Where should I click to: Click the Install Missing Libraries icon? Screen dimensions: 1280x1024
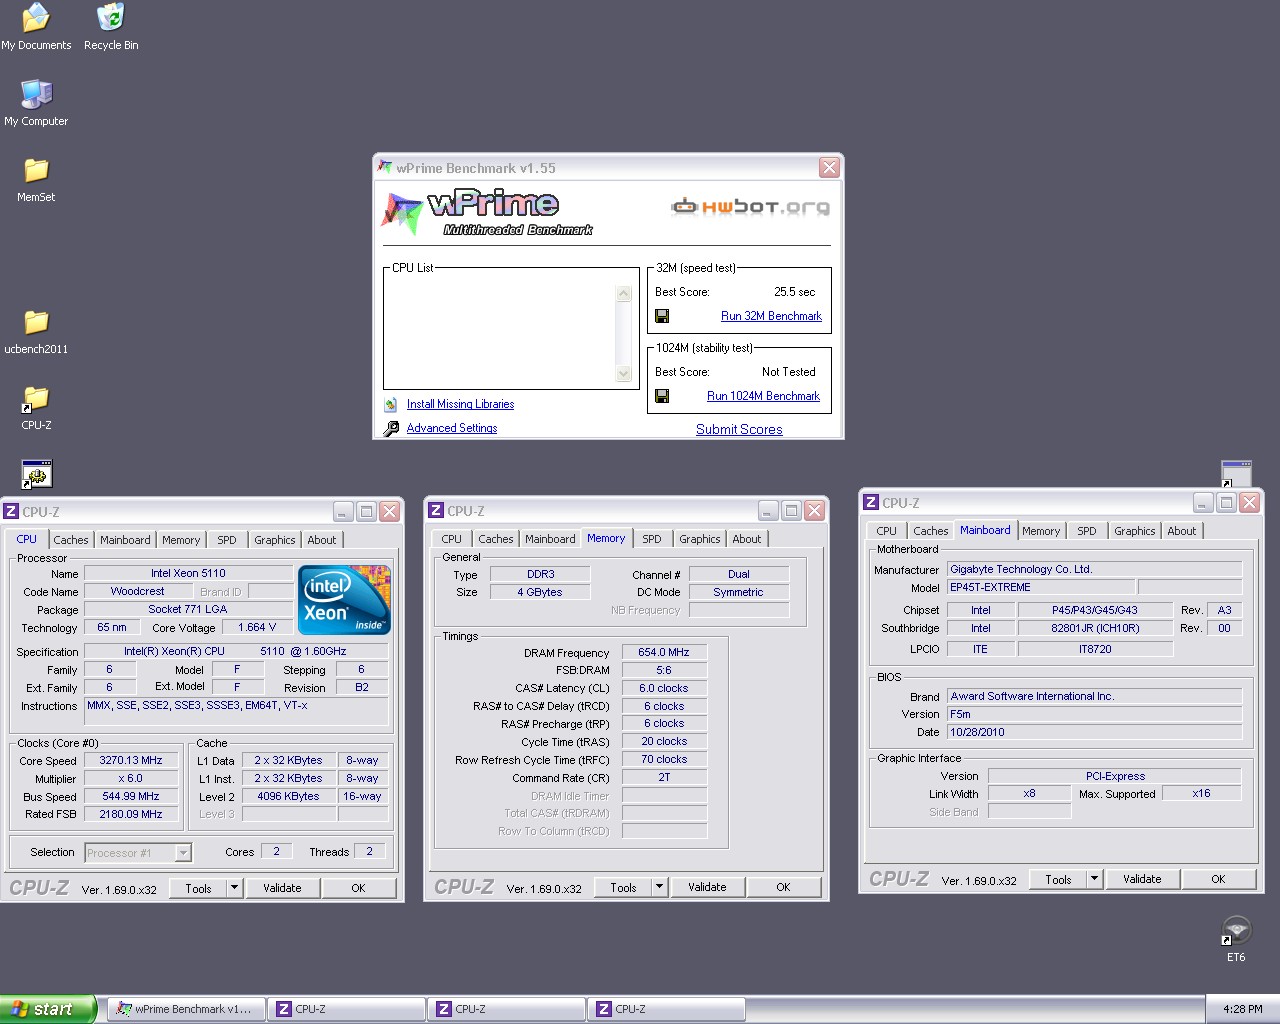pos(391,404)
